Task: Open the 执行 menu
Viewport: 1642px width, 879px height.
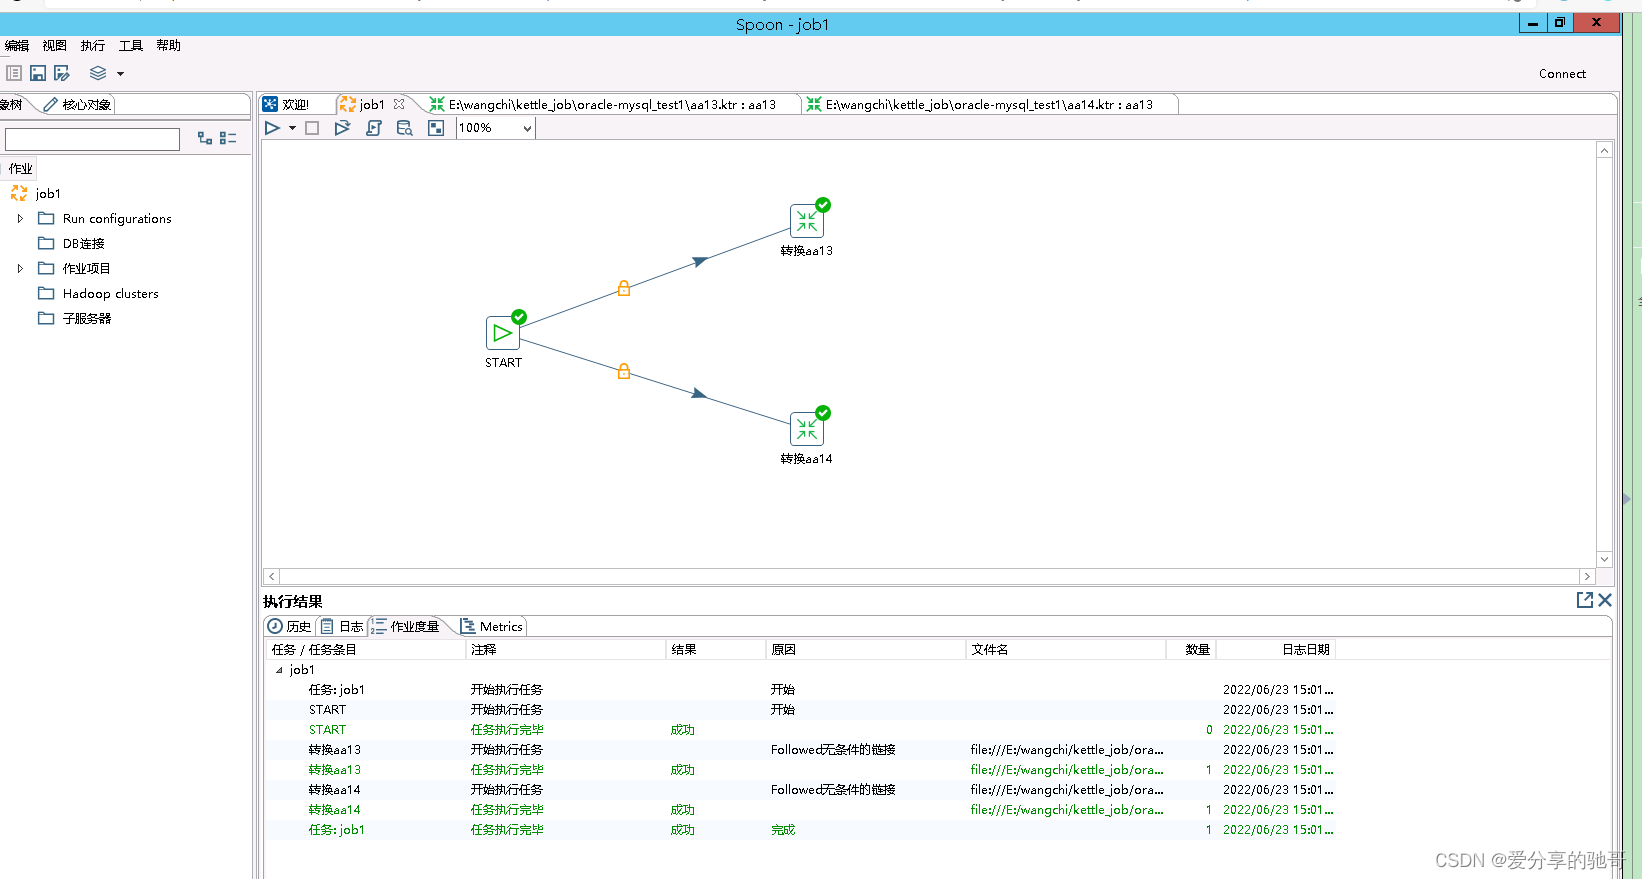Action: 93,45
